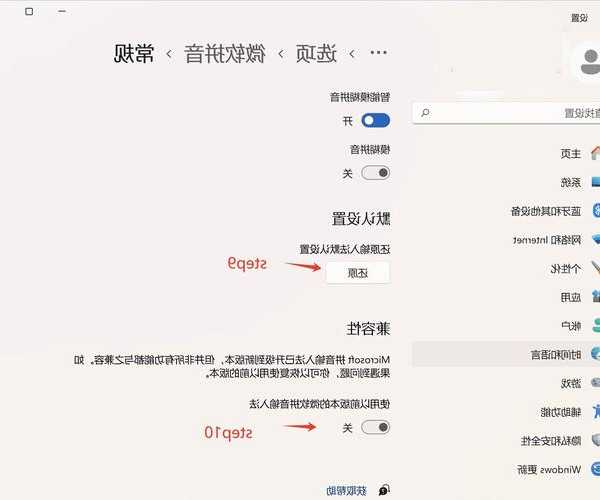This screenshot has width=600, height=500.
Task: Click the 网络和 Internet network icon
Action: 595,240
